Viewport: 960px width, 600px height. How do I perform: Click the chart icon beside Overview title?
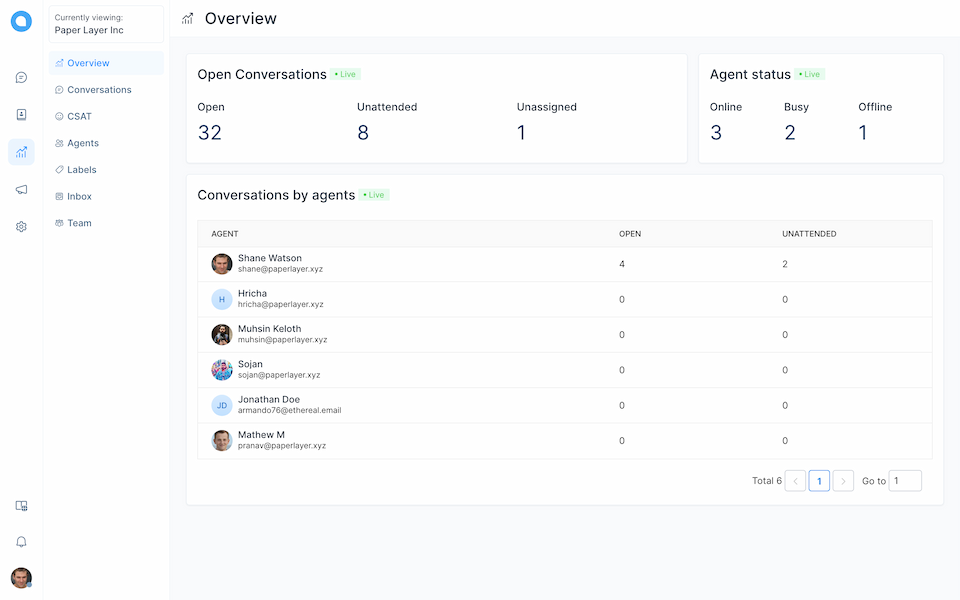[187, 19]
